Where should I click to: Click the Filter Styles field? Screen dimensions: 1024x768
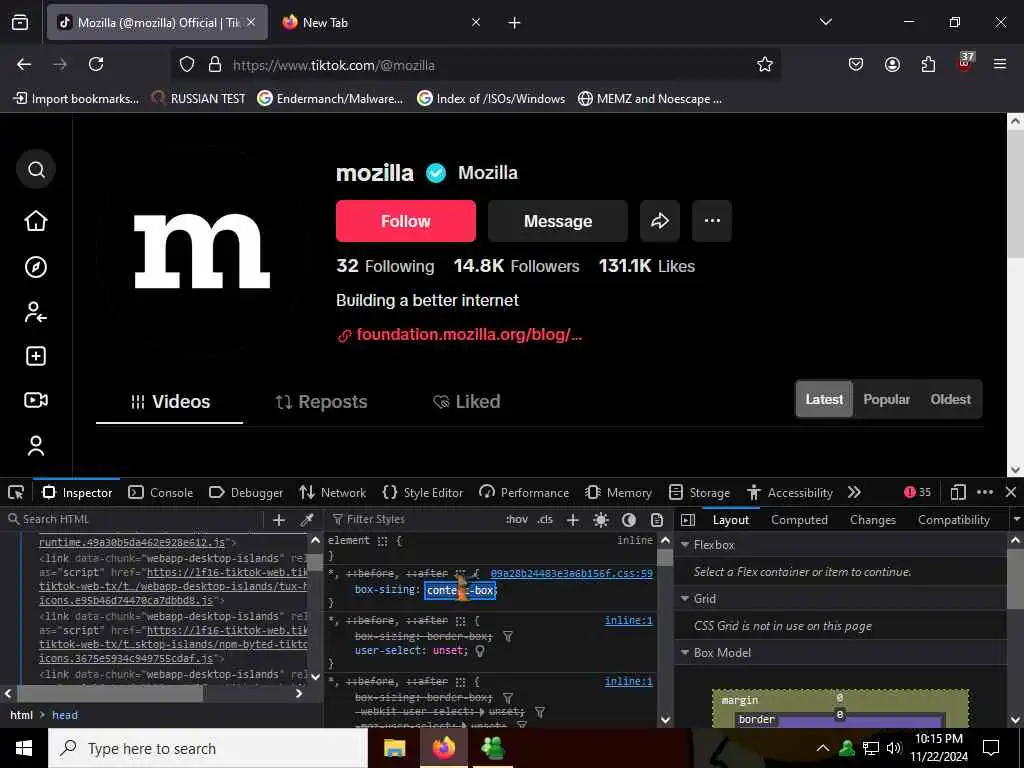pos(414,520)
